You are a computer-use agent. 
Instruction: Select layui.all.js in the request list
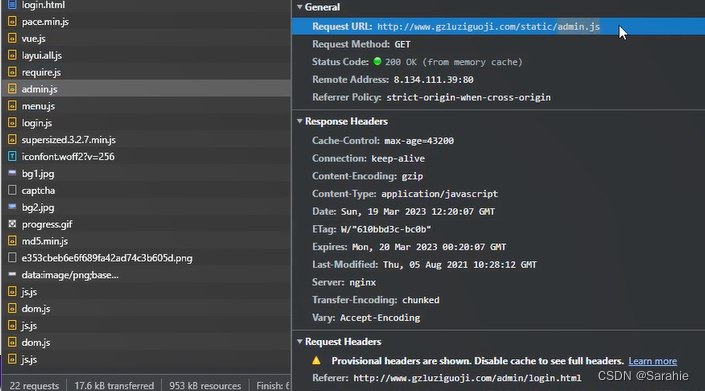146,55
